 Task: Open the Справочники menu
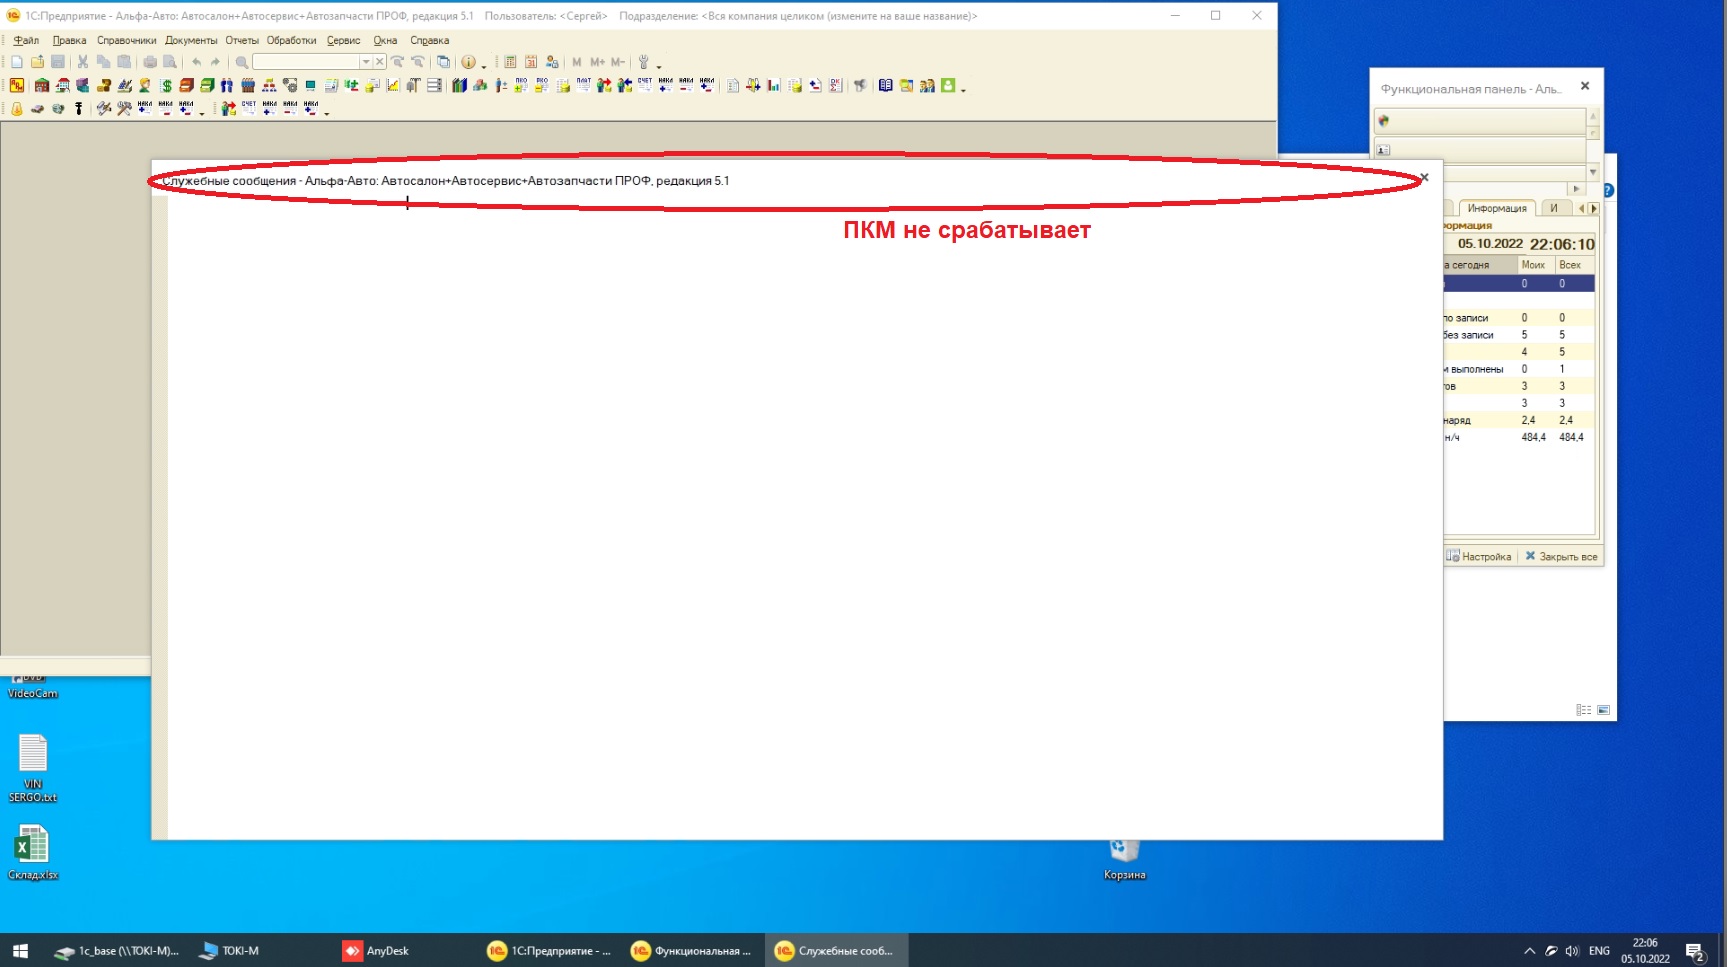pyautogui.click(x=126, y=41)
